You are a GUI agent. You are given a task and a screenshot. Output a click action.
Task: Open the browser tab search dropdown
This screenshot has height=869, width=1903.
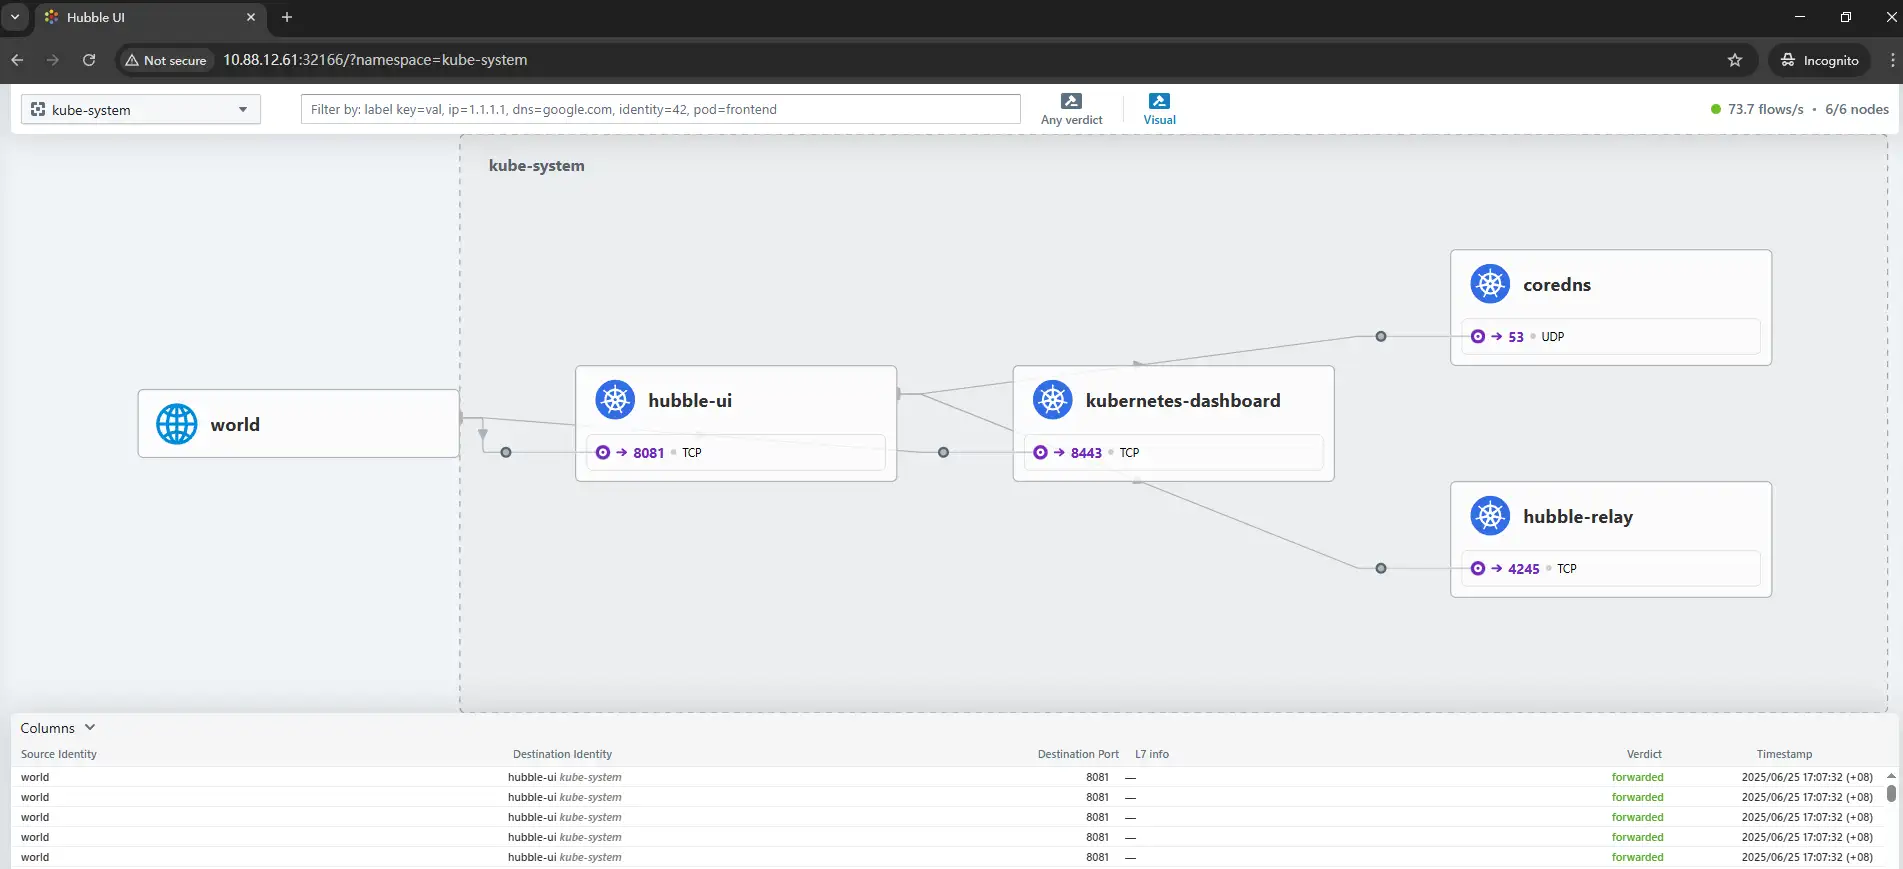pyautogui.click(x=15, y=17)
